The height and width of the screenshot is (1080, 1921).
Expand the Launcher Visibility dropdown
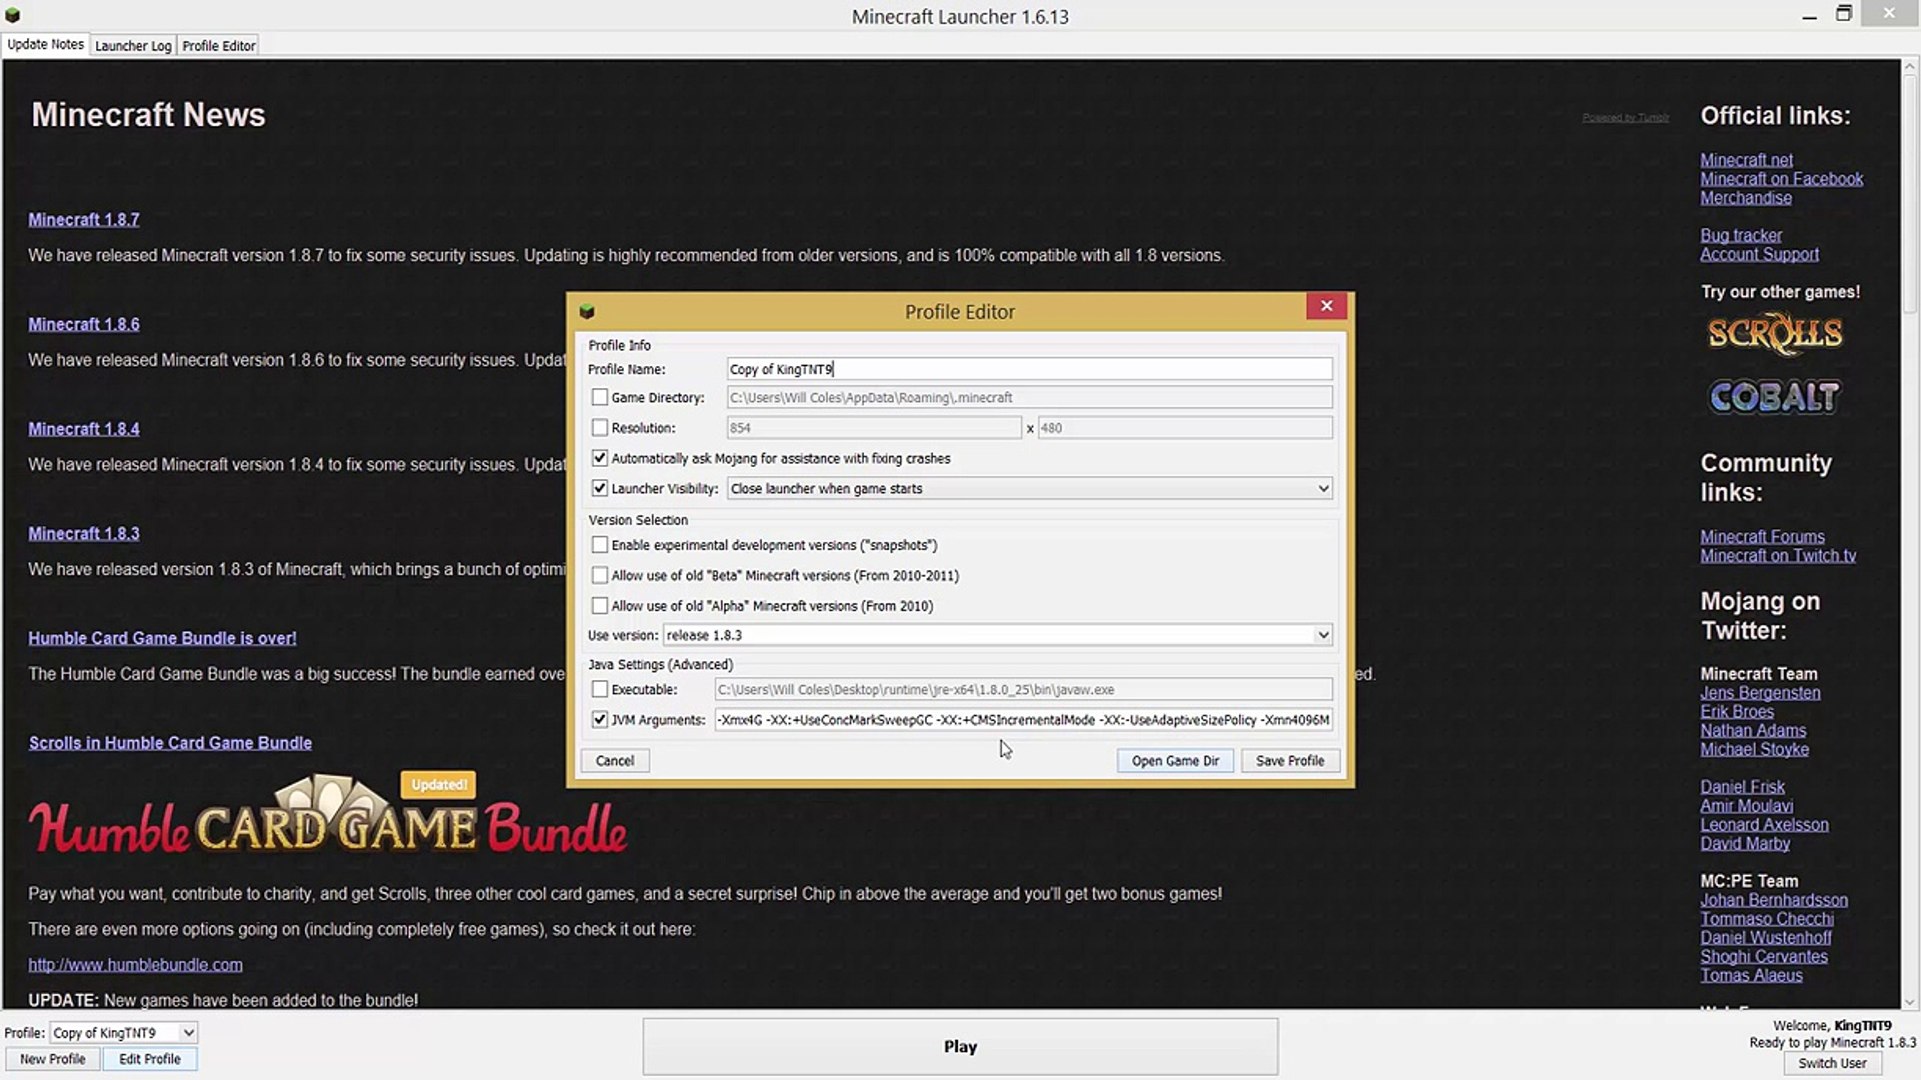coord(1322,488)
